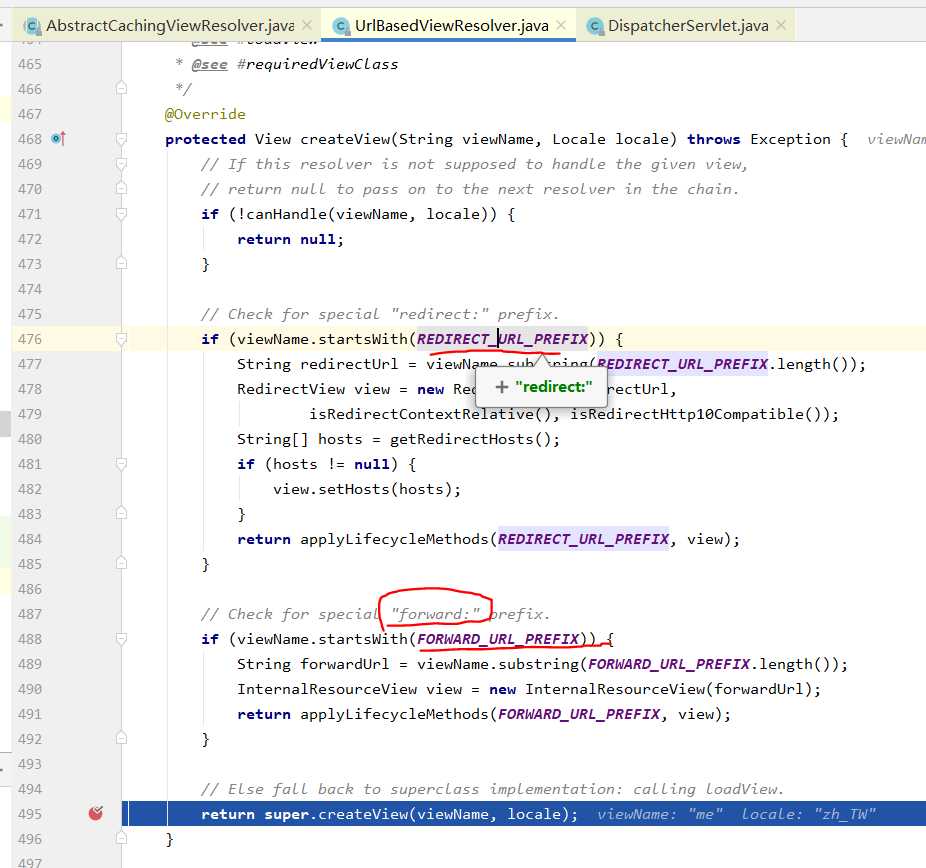This screenshot has width=926, height=868.
Task: Close the DispatcherServlet.java tab
Action: click(781, 25)
